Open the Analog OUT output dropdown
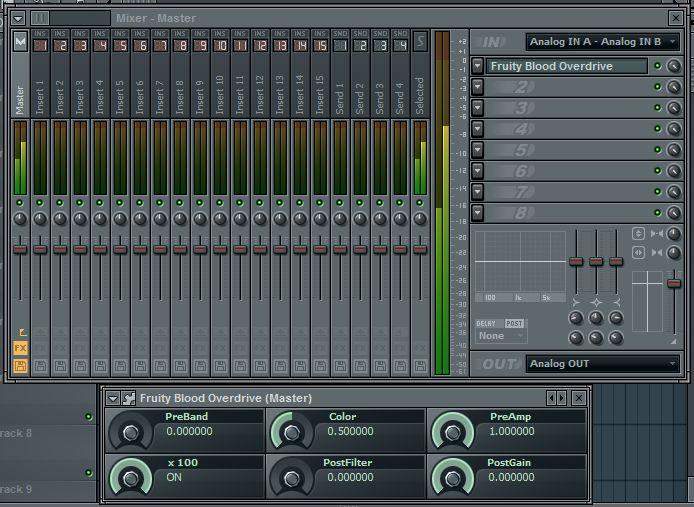The height and width of the screenshot is (507, 694). pos(602,364)
